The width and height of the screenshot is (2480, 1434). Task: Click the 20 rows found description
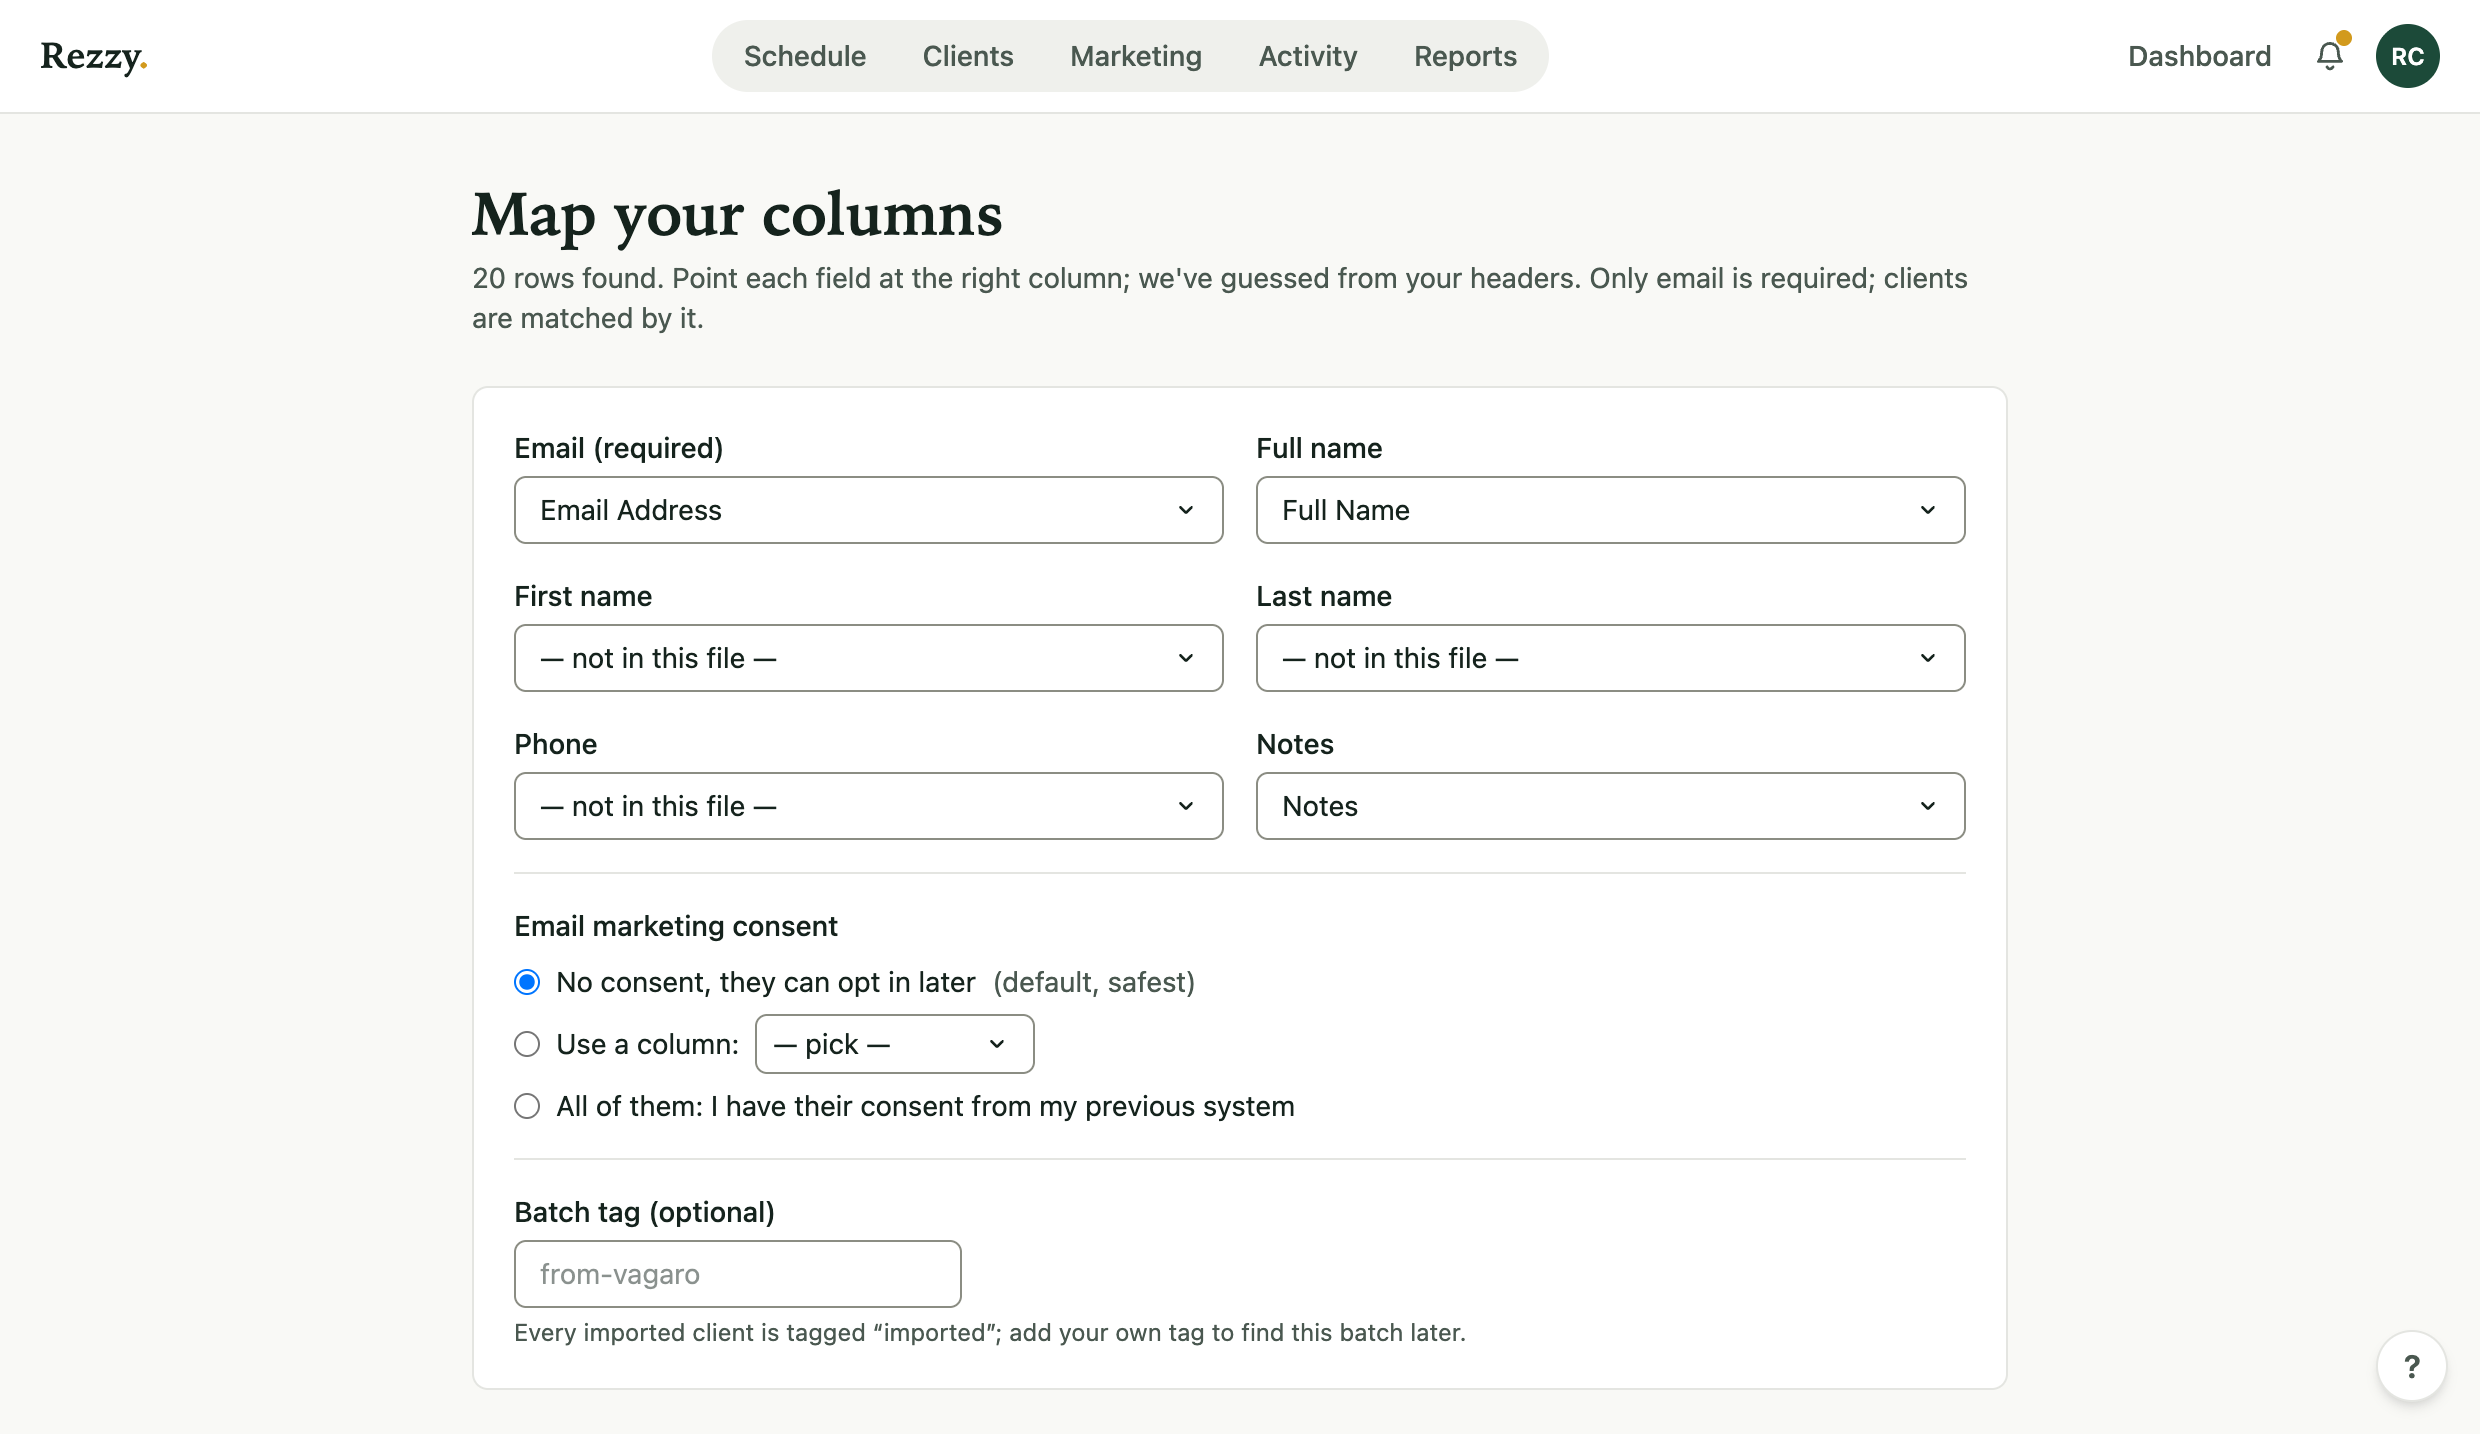coord(1219,298)
